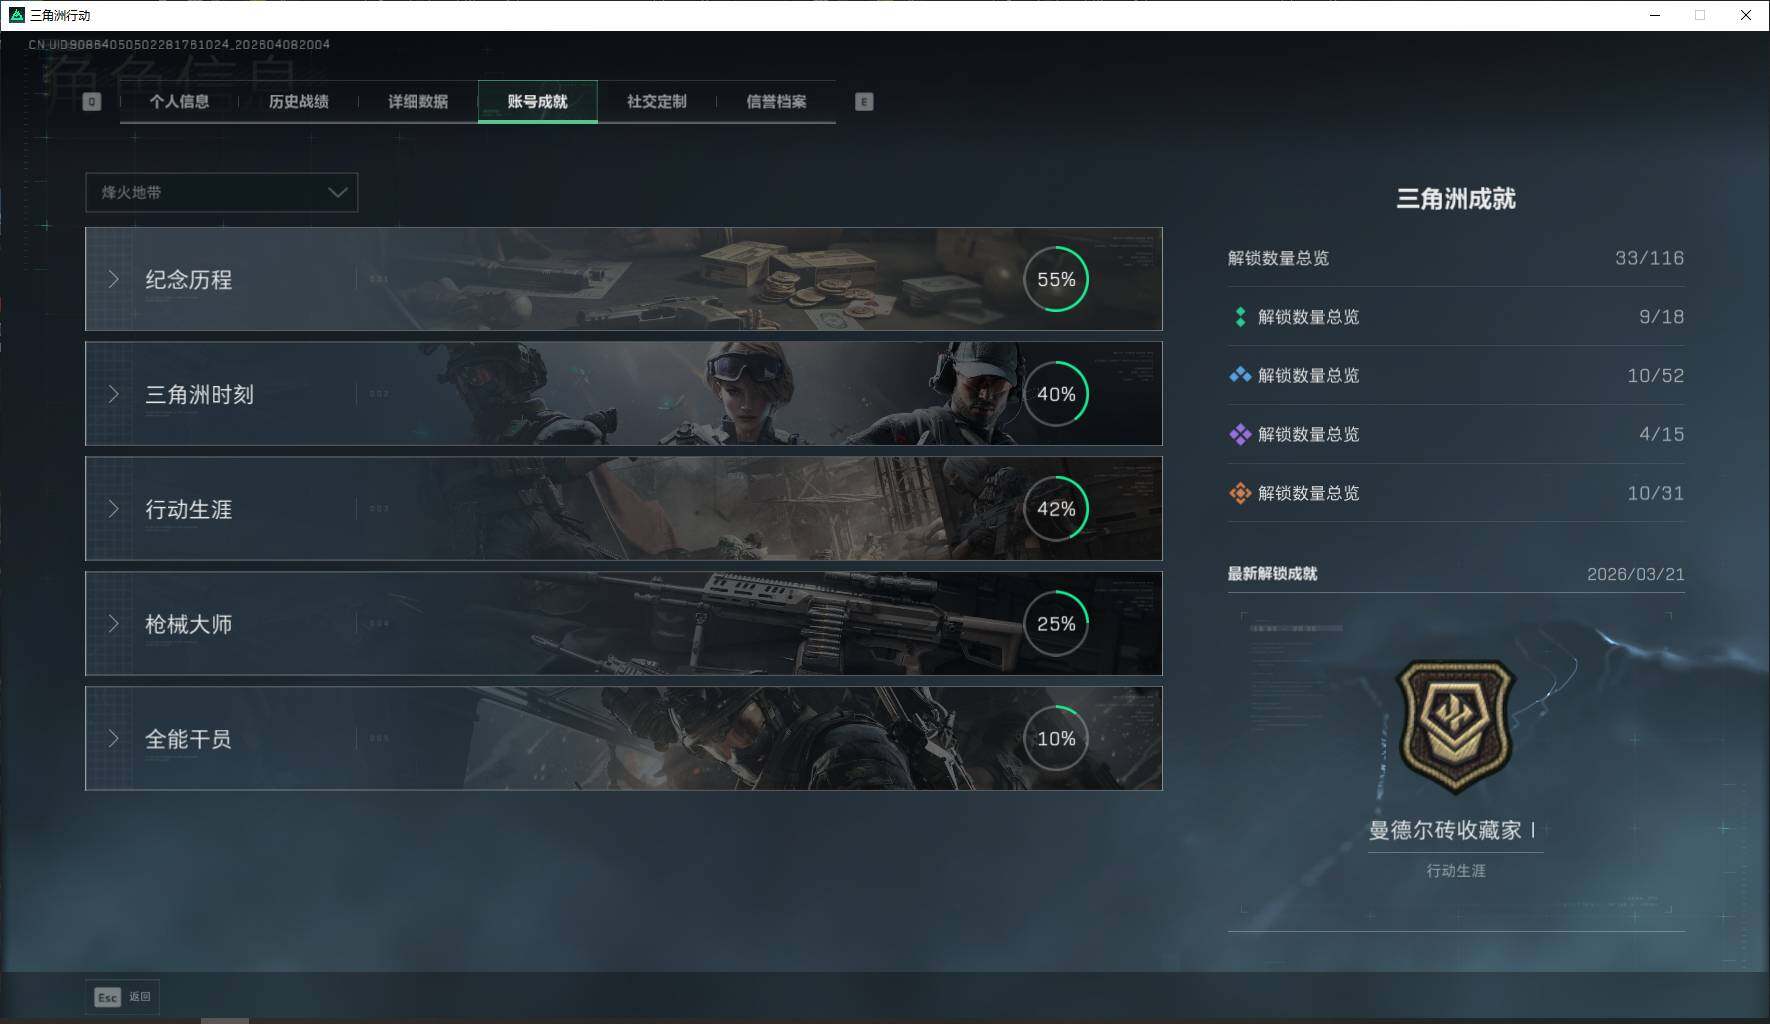Expand the 枪械大师 category chevron
Viewport: 1770px width, 1024px height.
pos(113,624)
